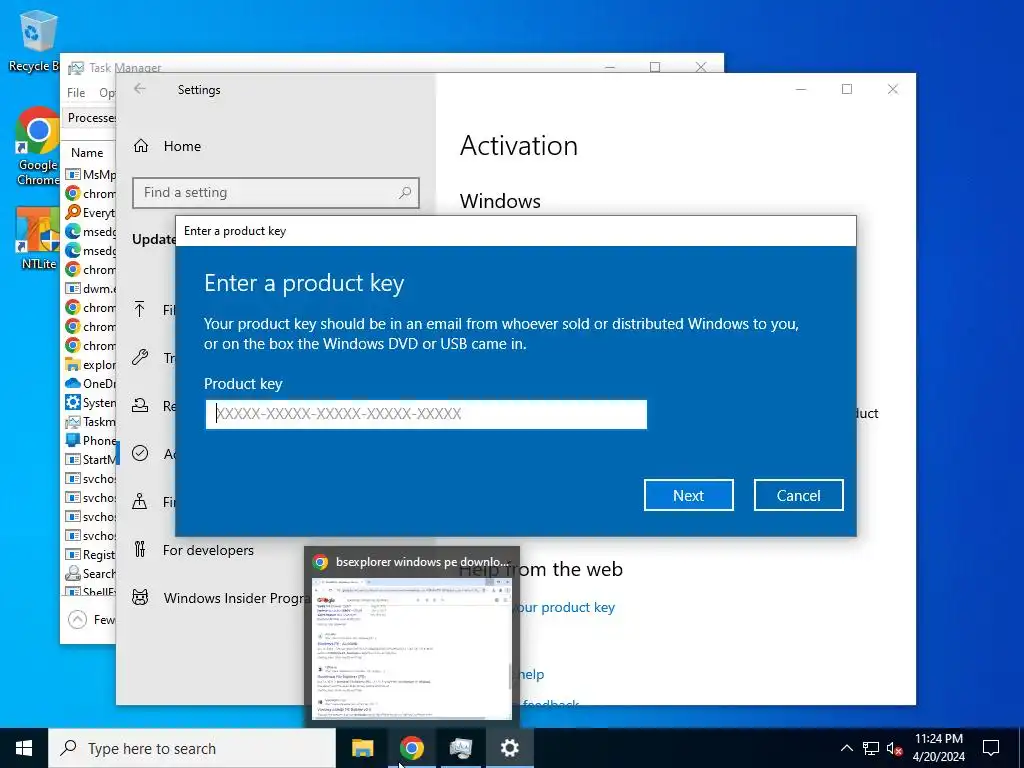1024x768 pixels.
Task: Click the Find a setting search box
Action: [276, 193]
